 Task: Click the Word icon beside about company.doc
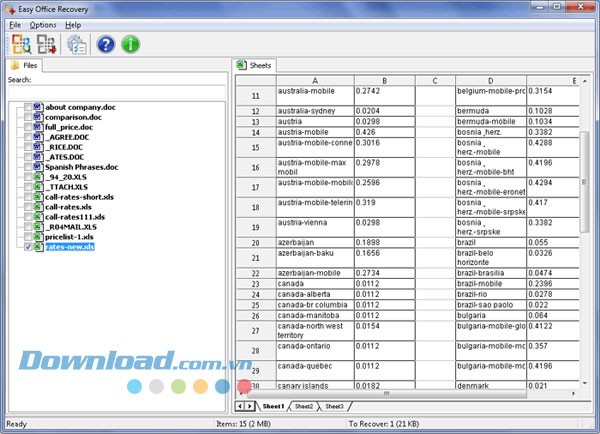[38, 106]
